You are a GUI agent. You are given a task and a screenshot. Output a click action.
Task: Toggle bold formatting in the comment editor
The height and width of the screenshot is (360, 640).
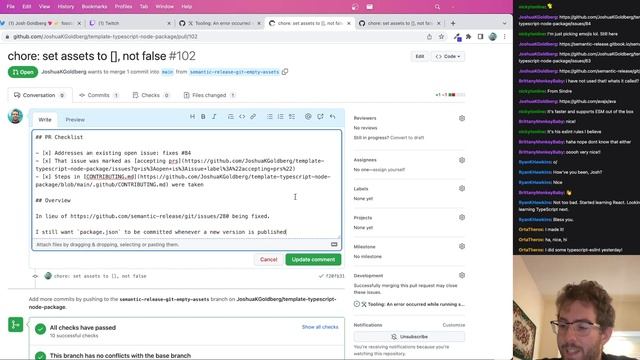tap(203, 117)
